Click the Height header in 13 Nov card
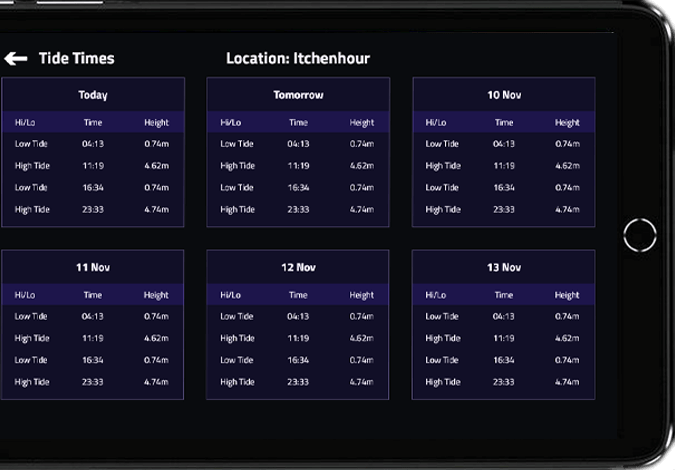 point(567,296)
